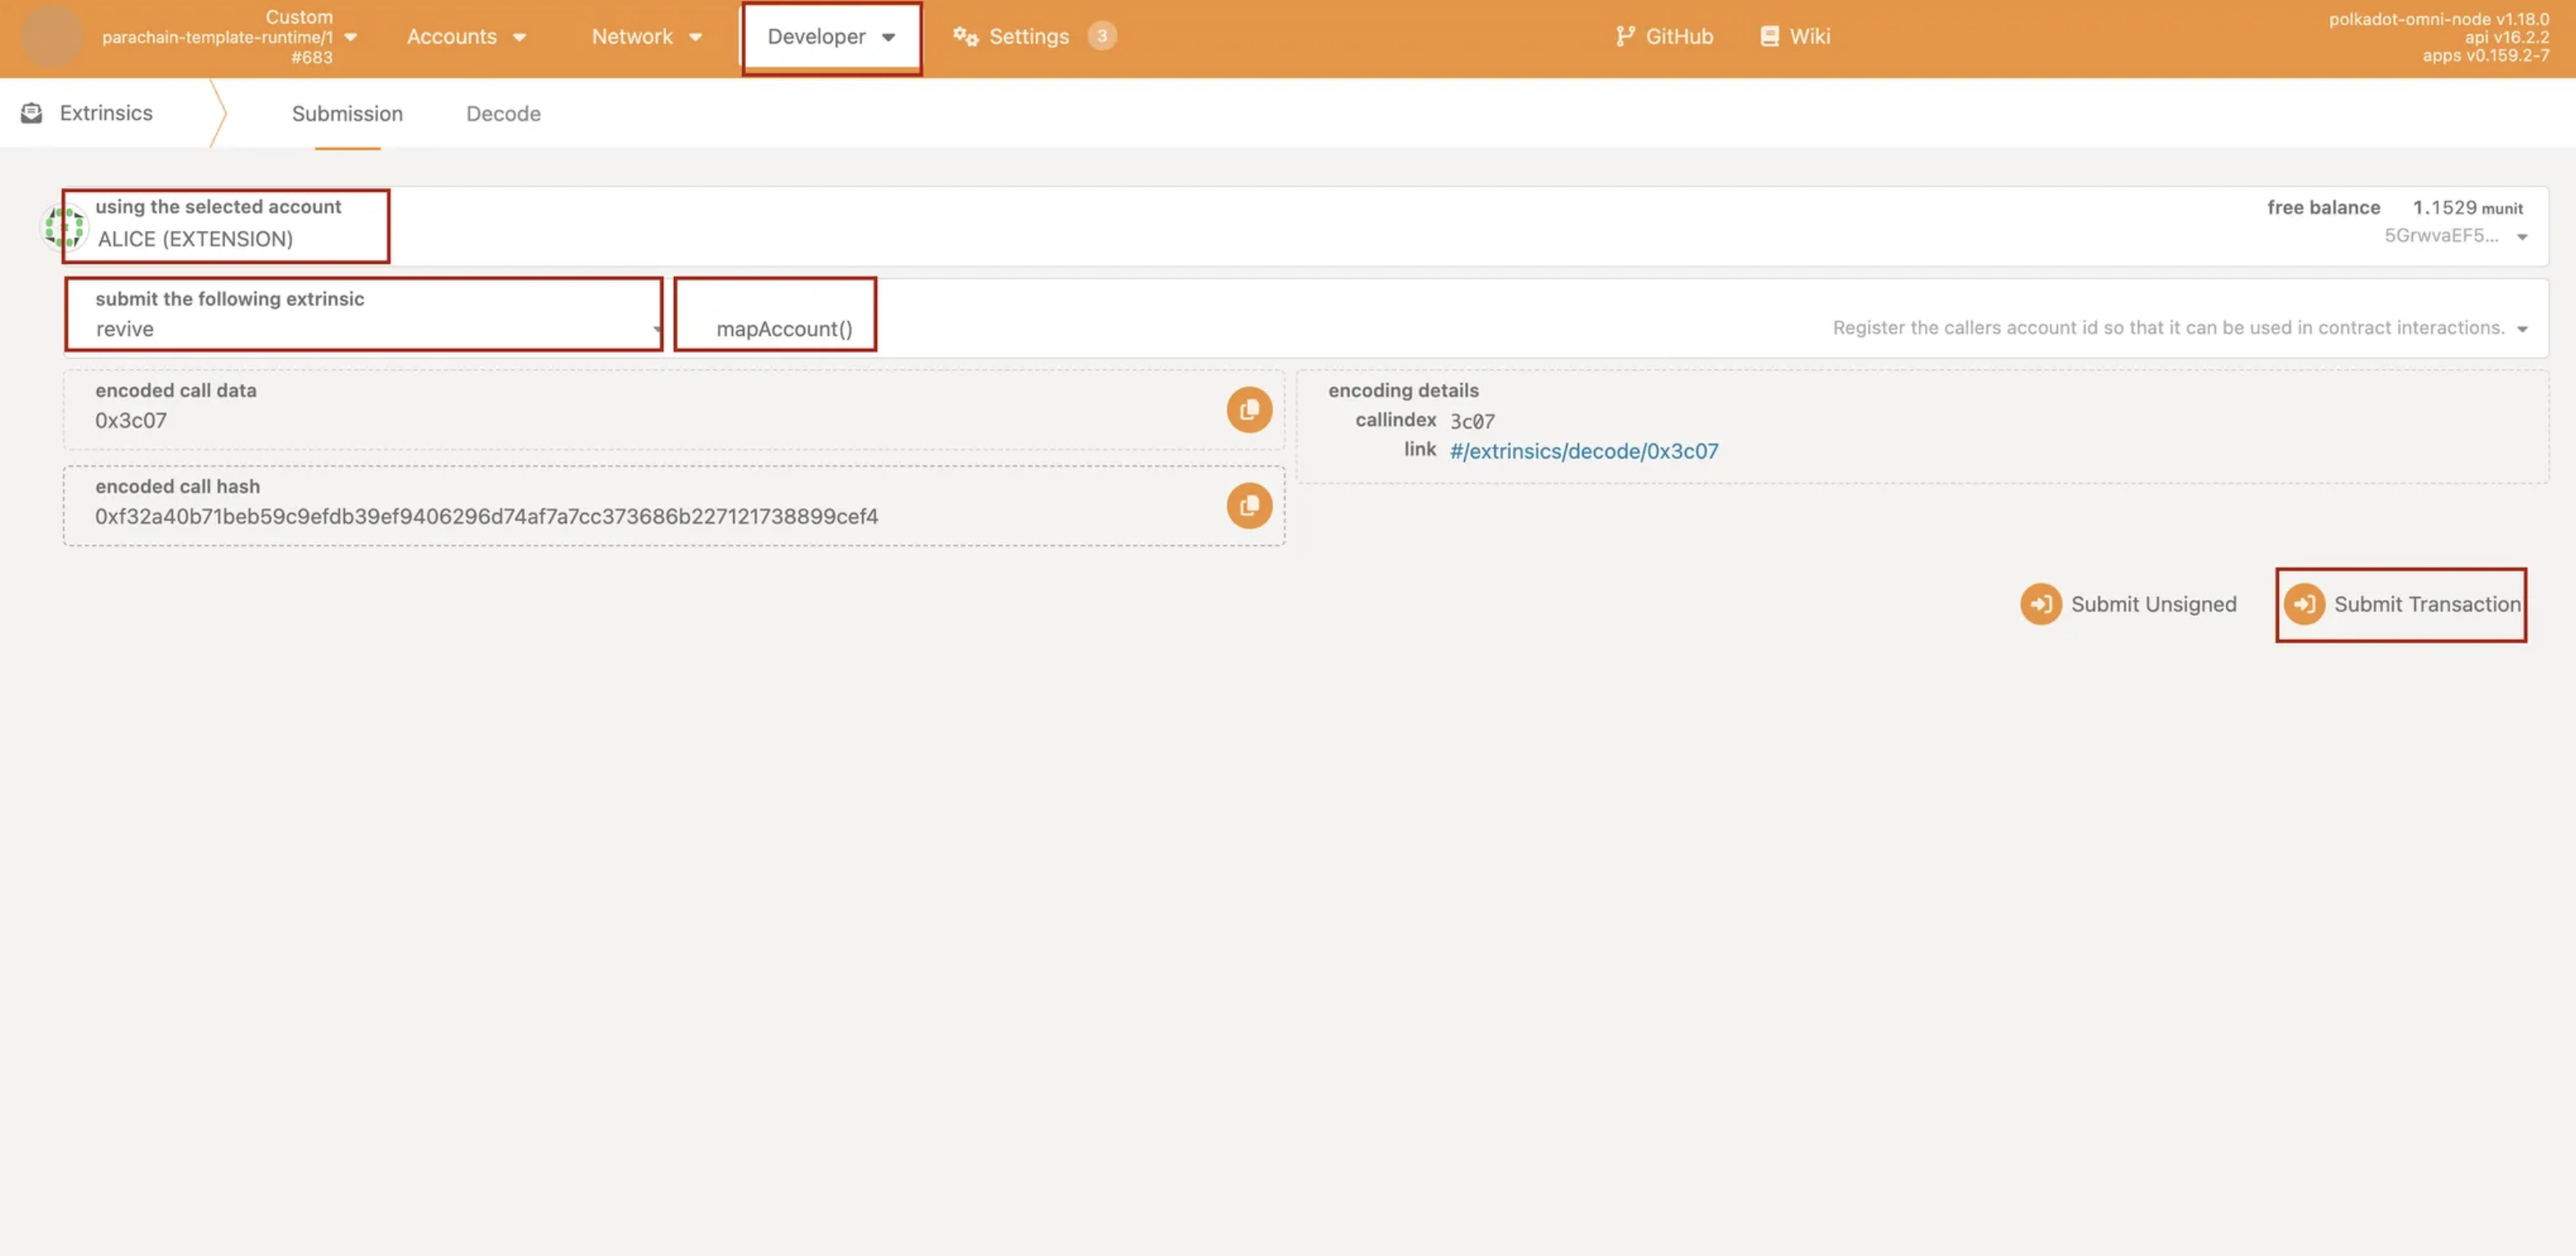2576x1256 pixels.
Task: Click the callindex value 3c07
Action: [1472, 421]
